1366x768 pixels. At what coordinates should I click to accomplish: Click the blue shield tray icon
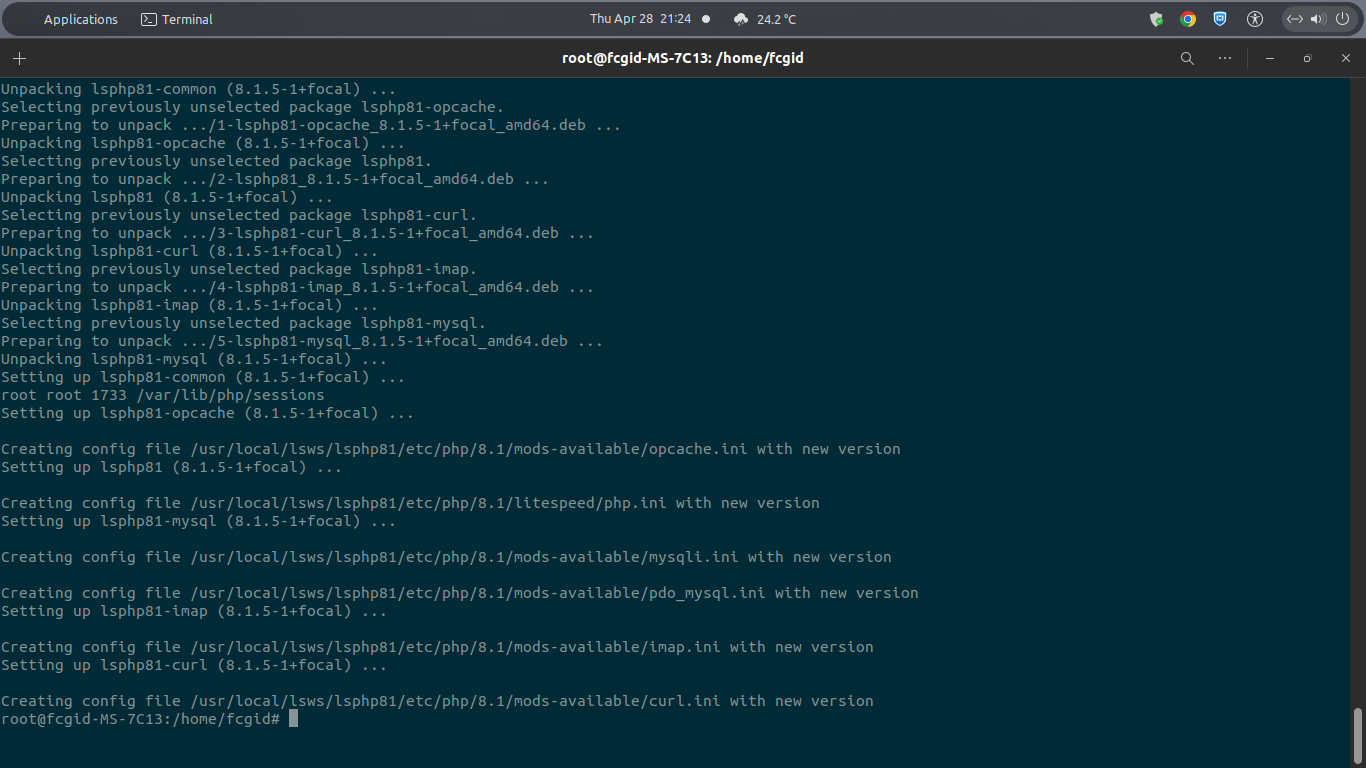click(1220, 19)
